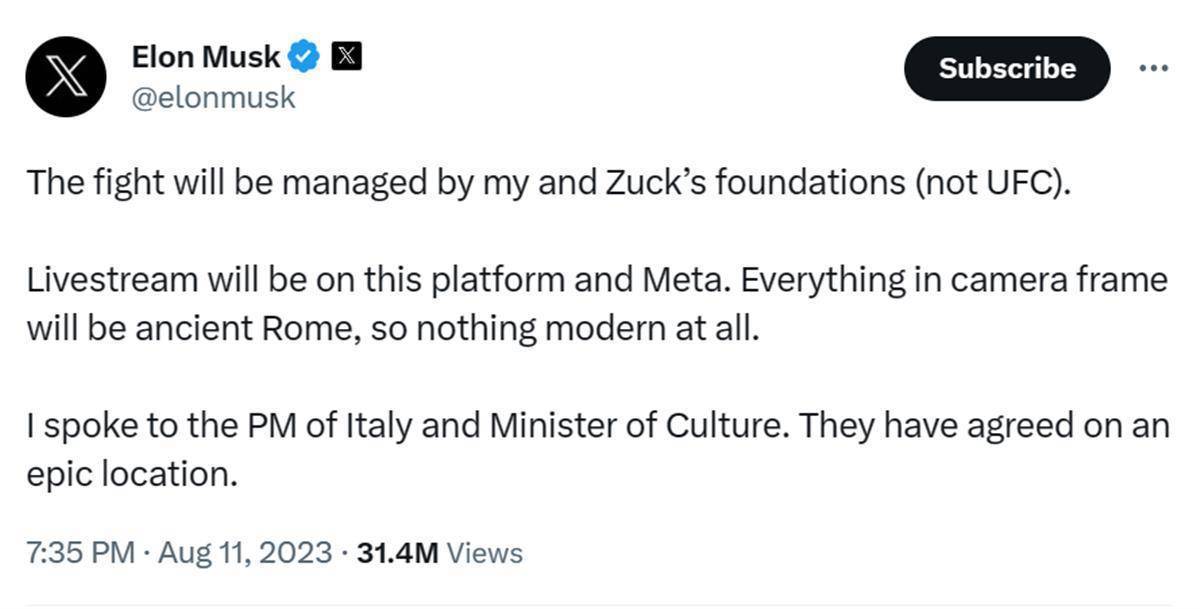Click the words epic location
The image size is (1200, 609).
[132, 474]
